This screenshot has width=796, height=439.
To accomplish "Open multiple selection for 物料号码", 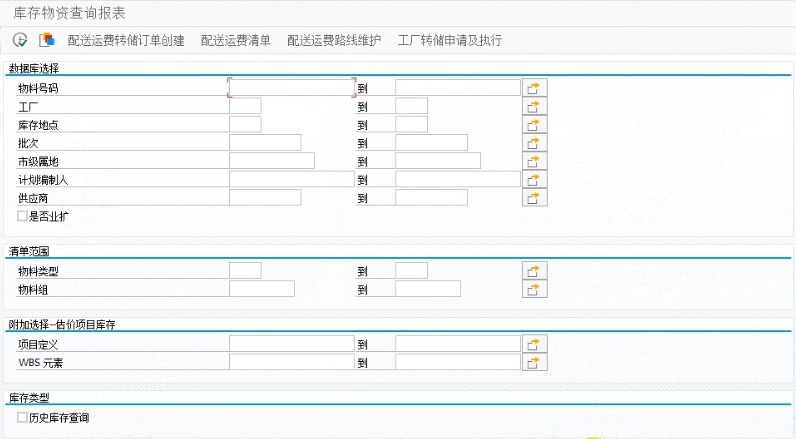I will pos(535,88).
